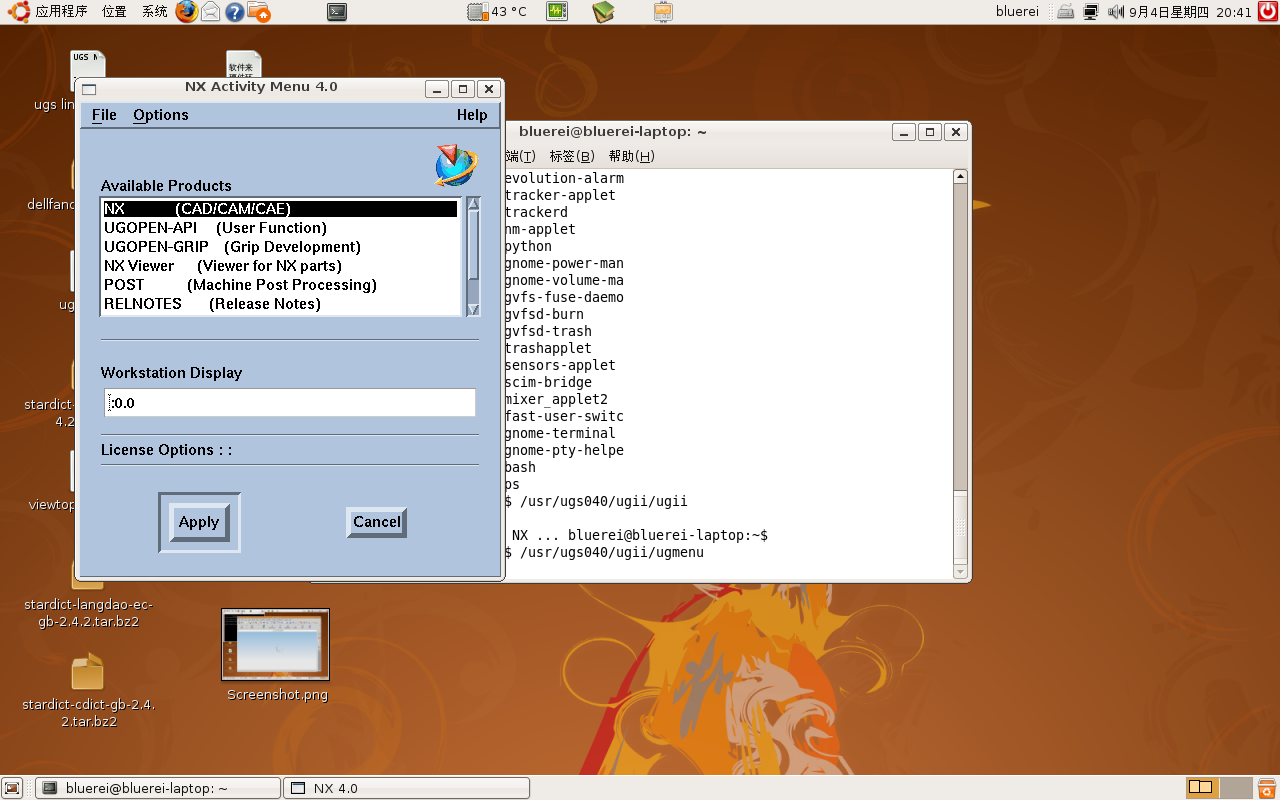Select UGOPEN-GRIP (Grip Development) product
Screen dimensions: 1280x800
pyautogui.click(x=280, y=247)
